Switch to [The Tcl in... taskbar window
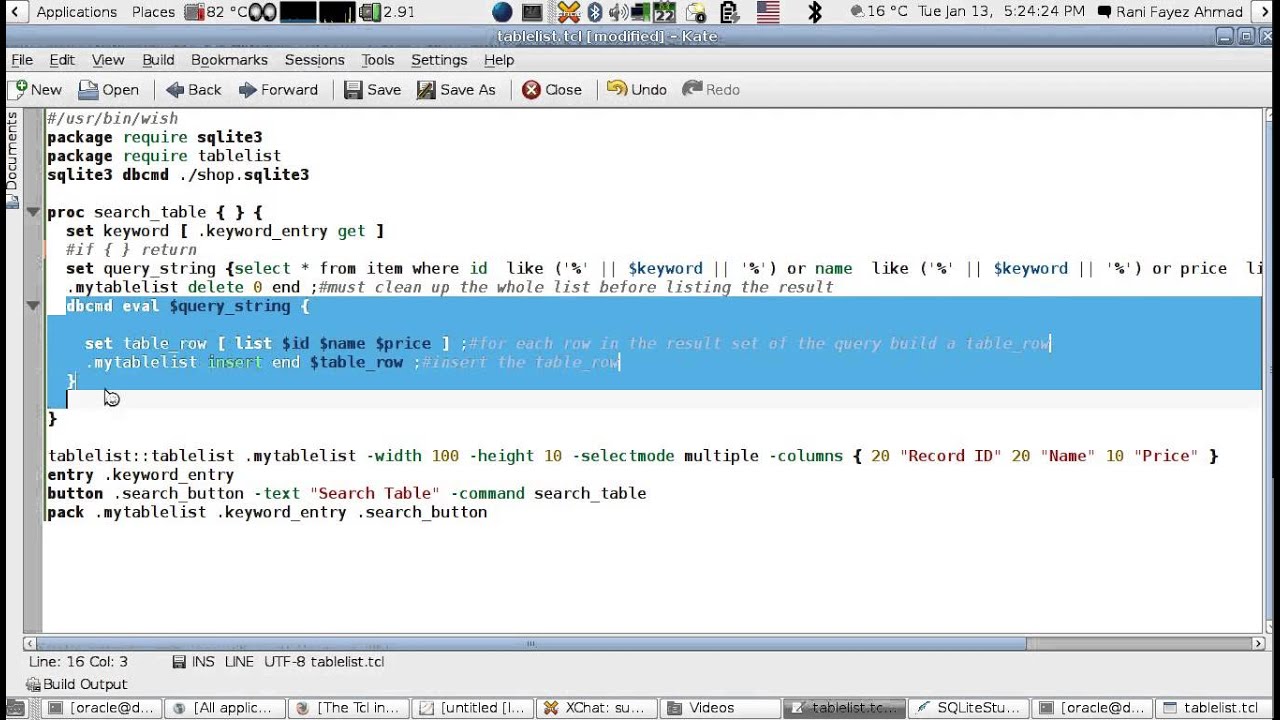Image resolution: width=1280 pixels, height=720 pixels. click(x=348, y=708)
